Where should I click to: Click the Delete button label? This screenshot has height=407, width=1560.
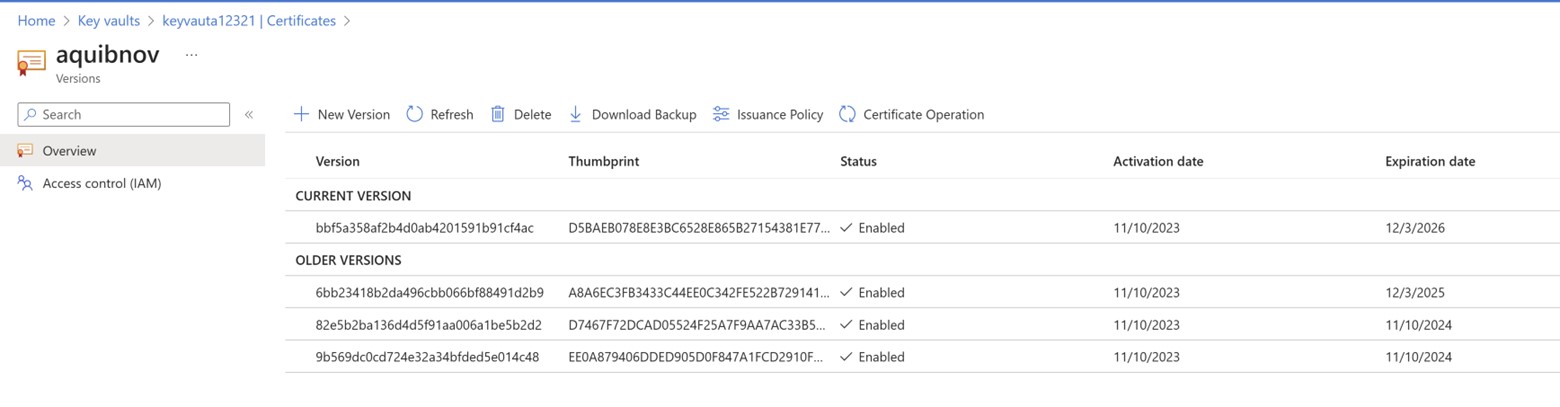coord(533,114)
